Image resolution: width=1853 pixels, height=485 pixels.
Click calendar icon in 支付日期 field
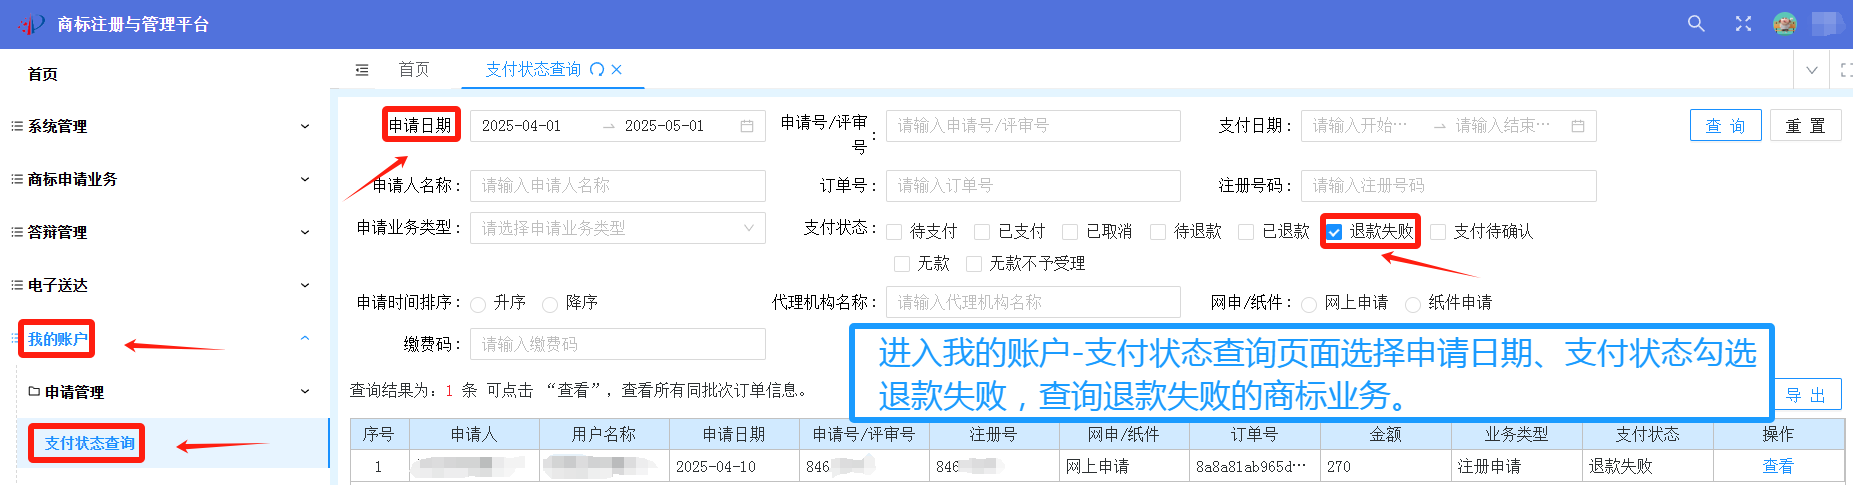(x=1577, y=126)
